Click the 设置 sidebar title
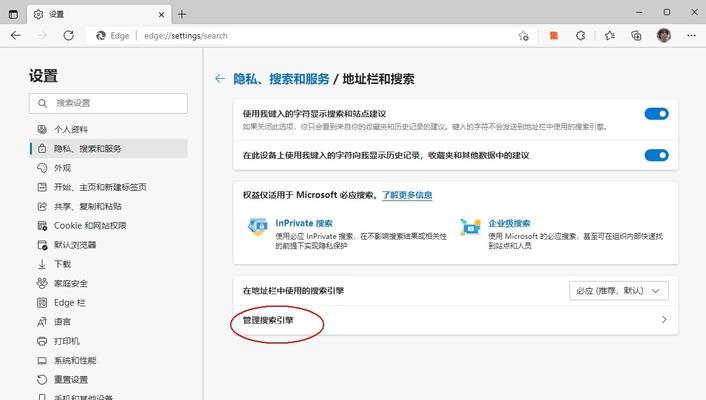Image resolution: width=706 pixels, height=400 pixels. click(43, 76)
